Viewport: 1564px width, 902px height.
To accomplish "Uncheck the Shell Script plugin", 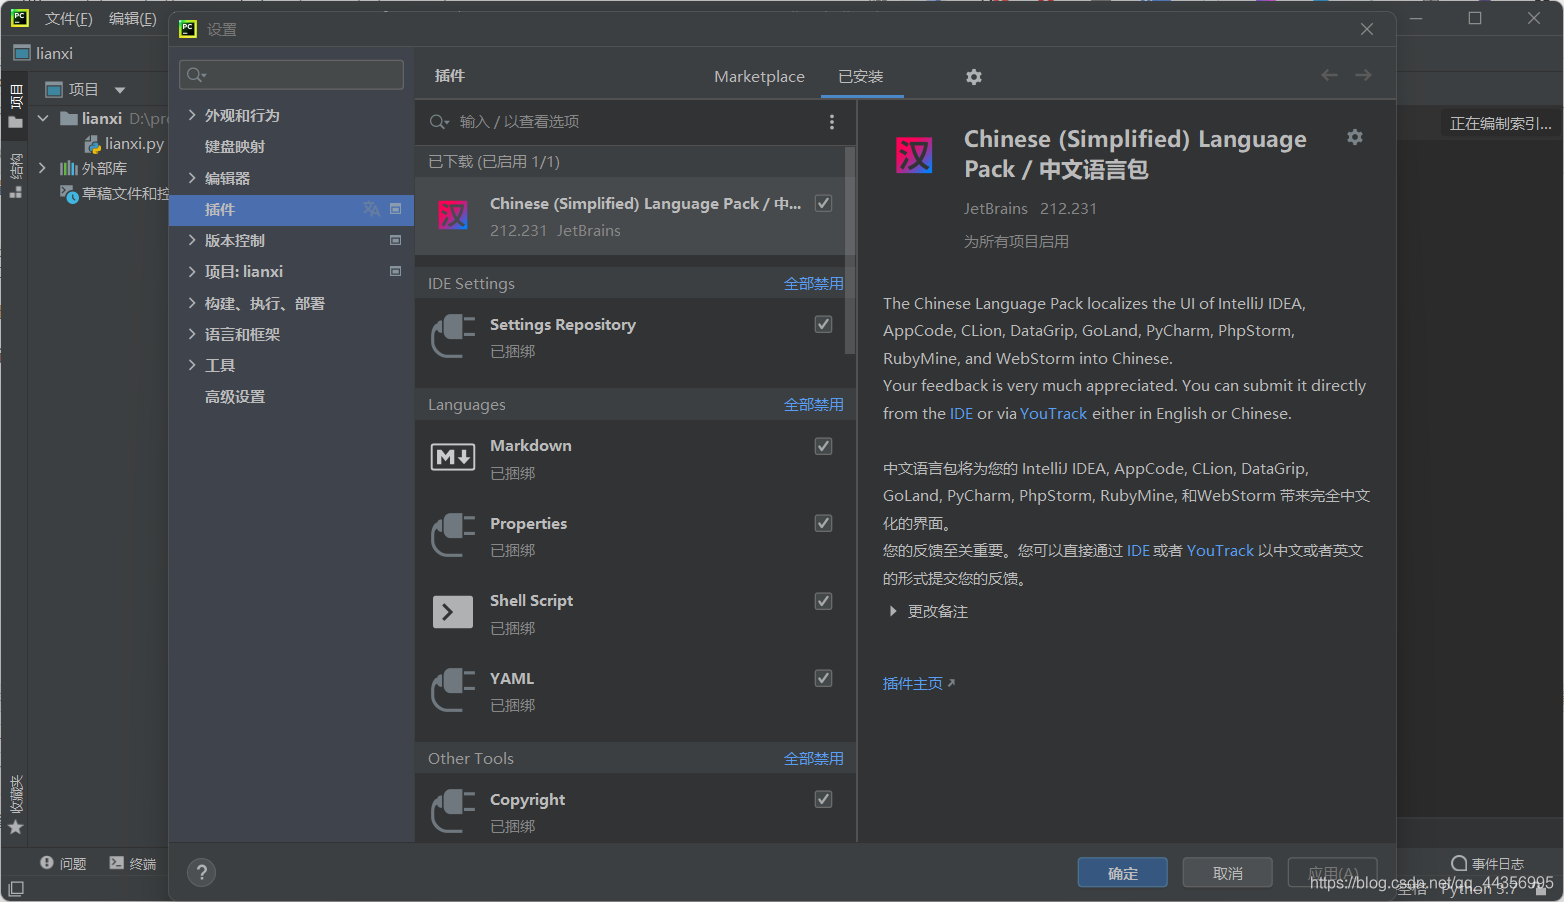I will tap(823, 601).
